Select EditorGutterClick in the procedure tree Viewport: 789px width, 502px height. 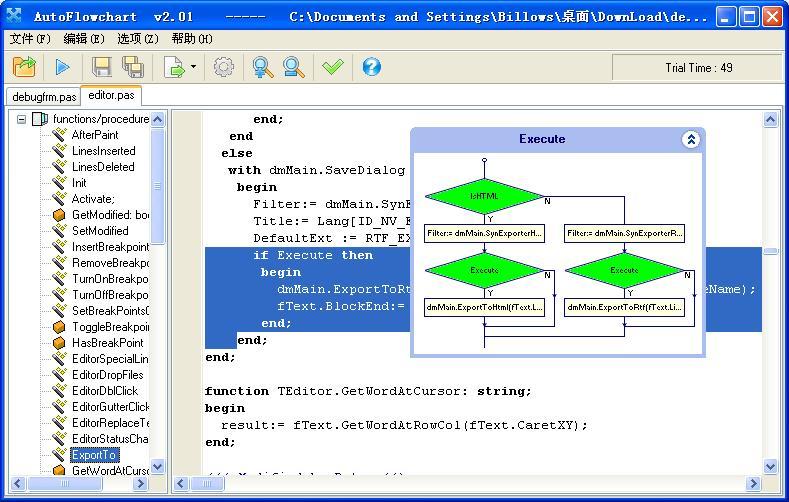[110, 407]
